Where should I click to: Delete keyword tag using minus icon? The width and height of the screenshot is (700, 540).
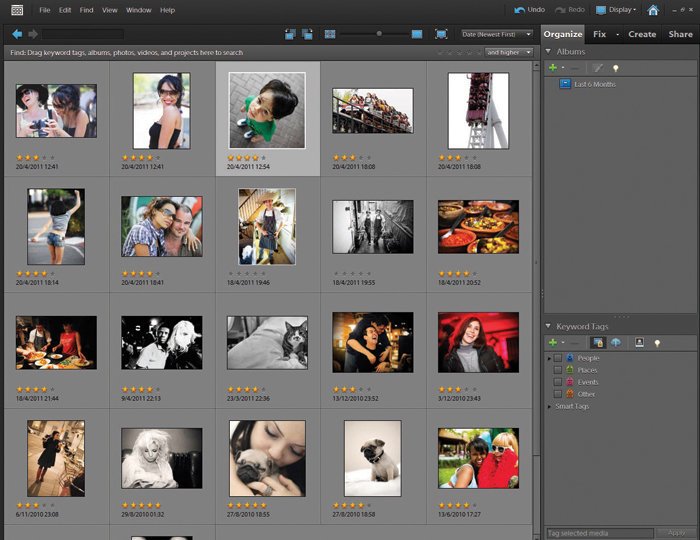[x=575, y=343]
